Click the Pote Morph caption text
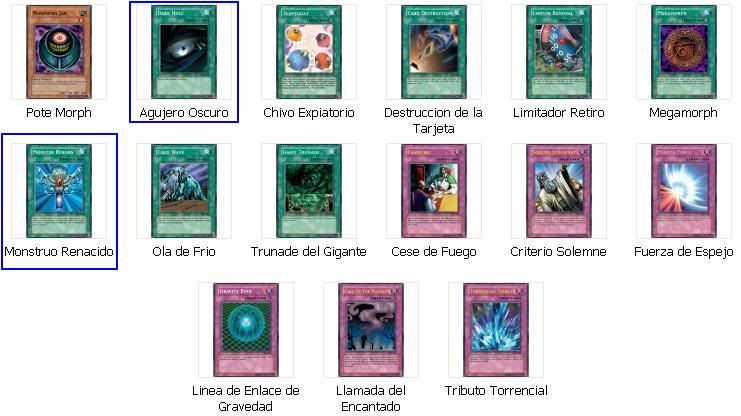The height and width of the screenshot is (416, 741). (x=59, y=113)
